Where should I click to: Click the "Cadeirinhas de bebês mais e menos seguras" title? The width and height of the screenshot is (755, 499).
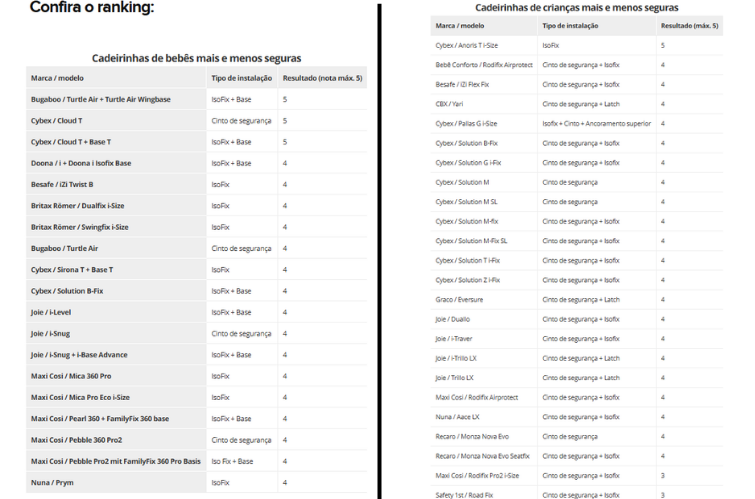[x=196, y=59]
